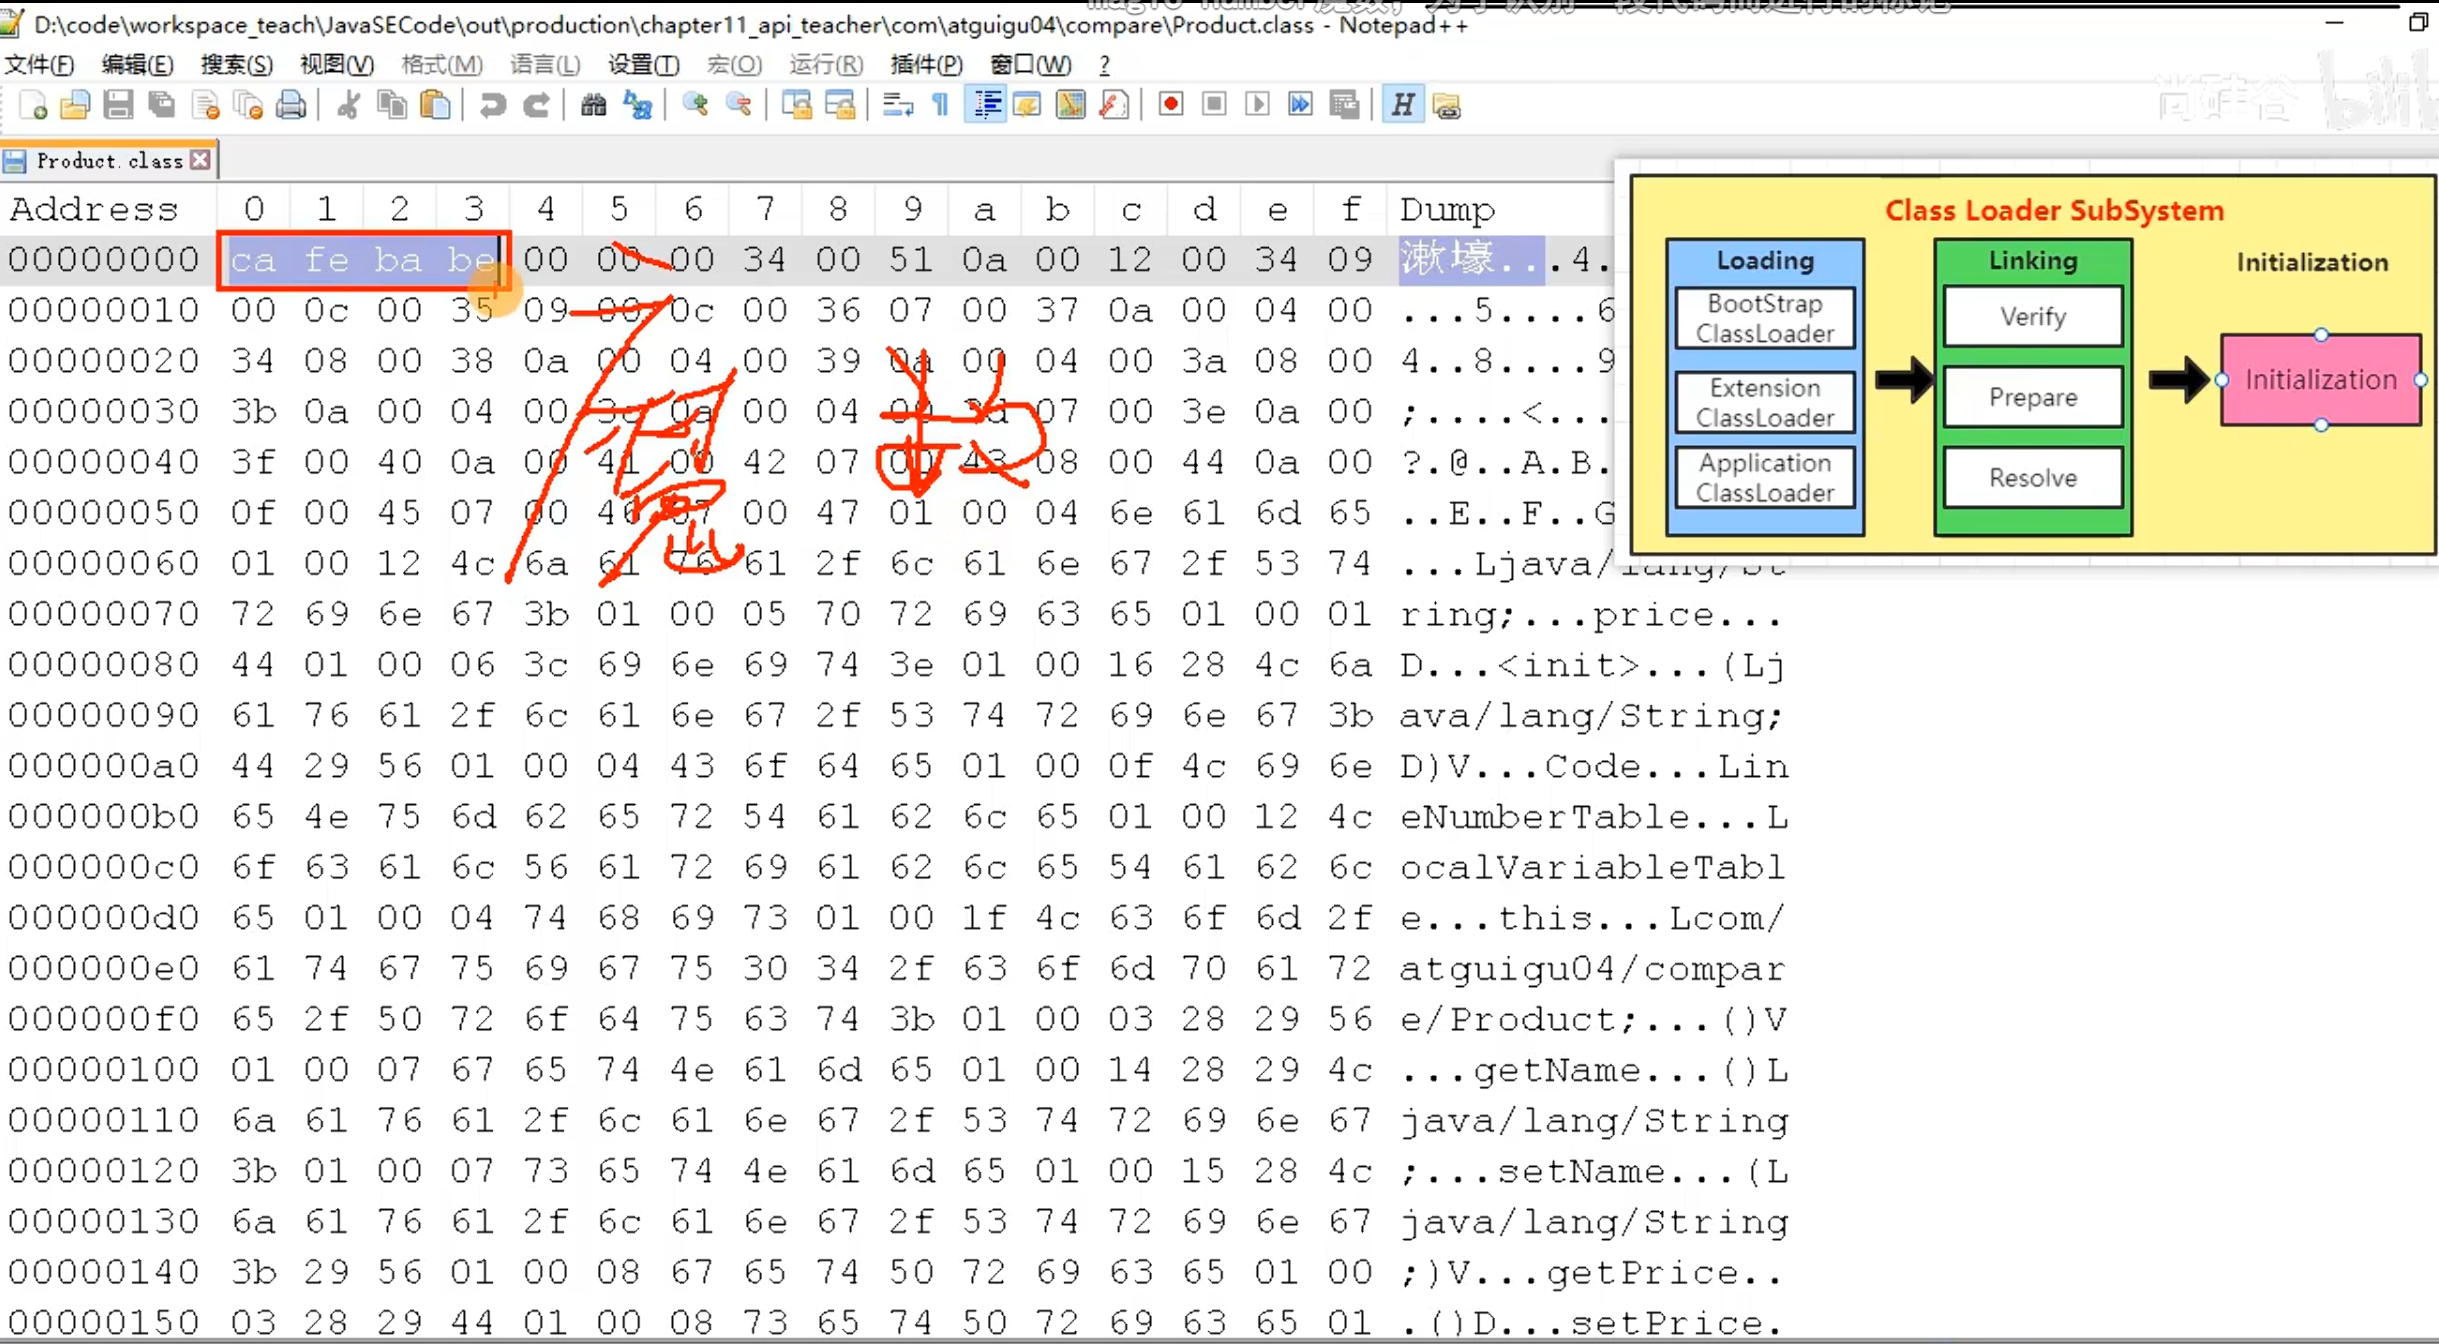2439x1344 pixels.
Task: Click the Run multiple macro fast-forward button
Action: 1300,105
